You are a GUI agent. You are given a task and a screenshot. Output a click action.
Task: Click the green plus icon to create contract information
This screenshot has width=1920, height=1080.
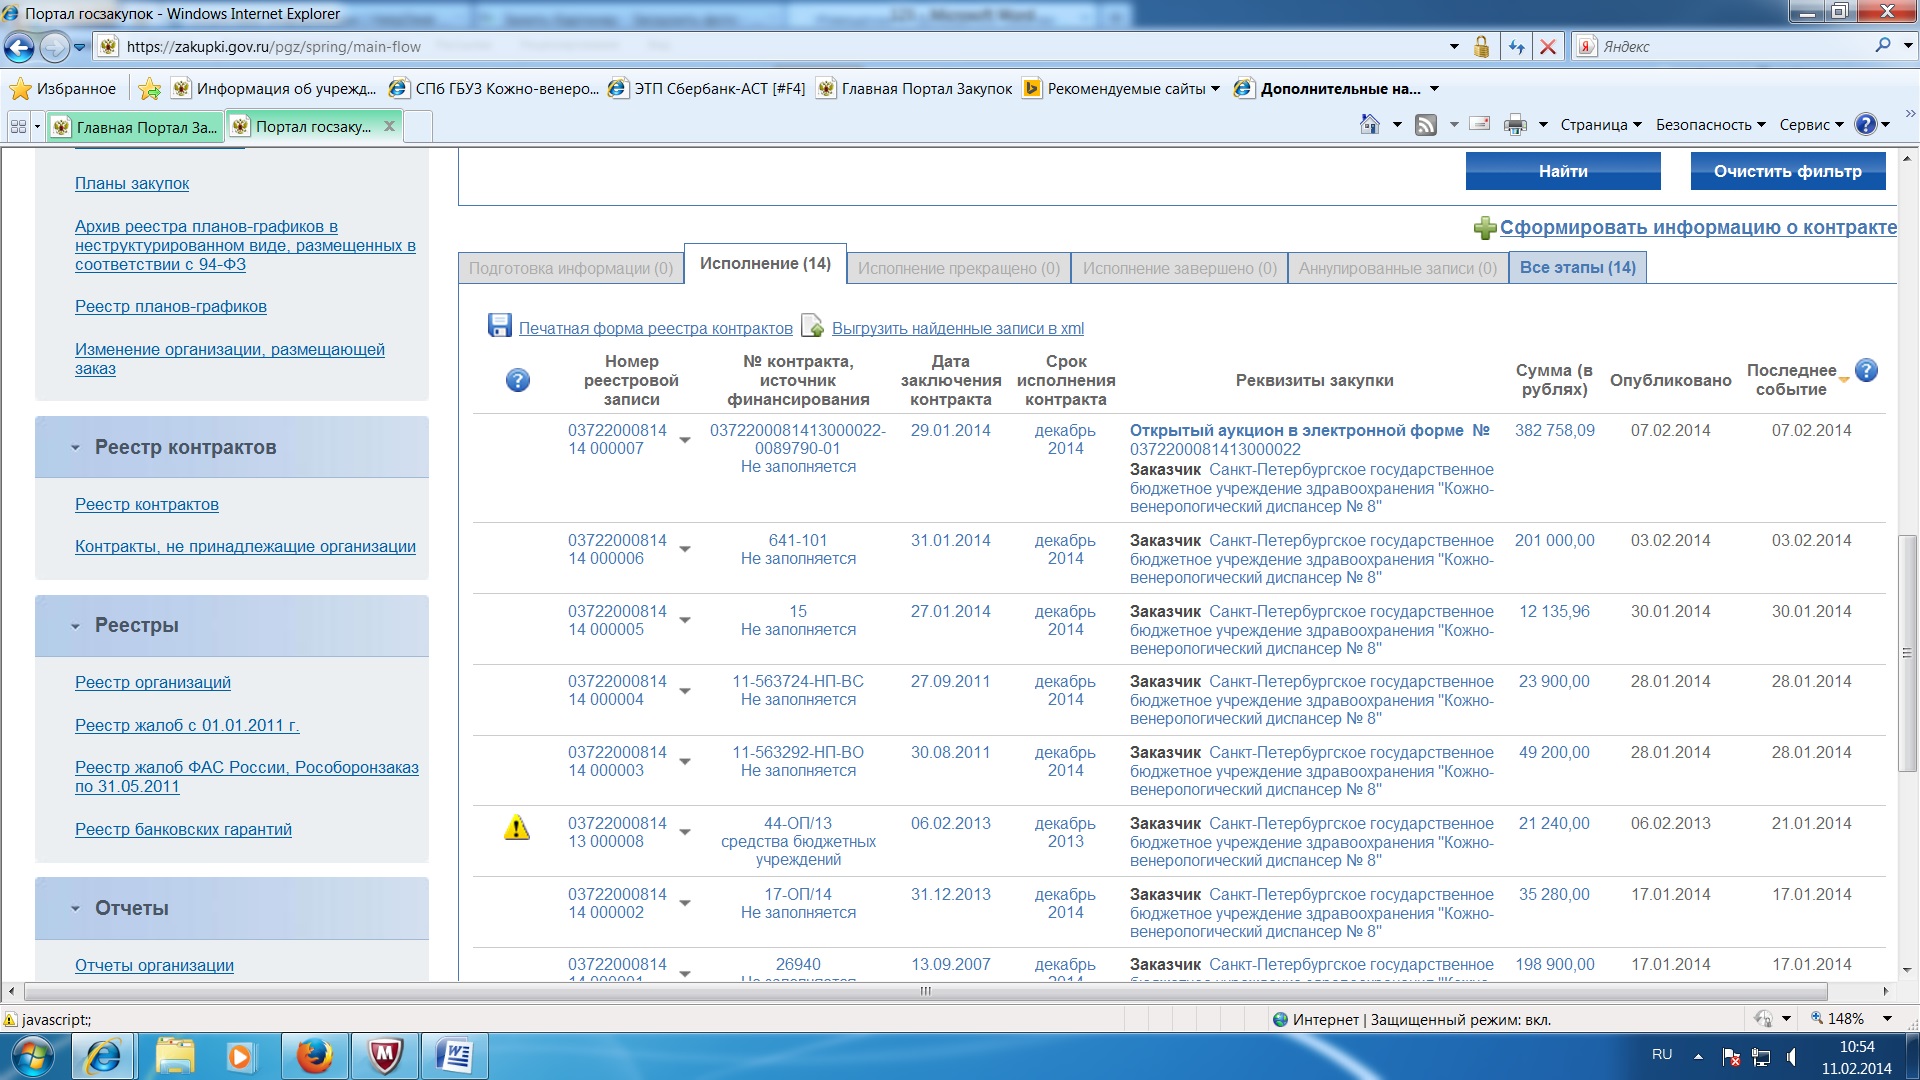(1484, 228)
